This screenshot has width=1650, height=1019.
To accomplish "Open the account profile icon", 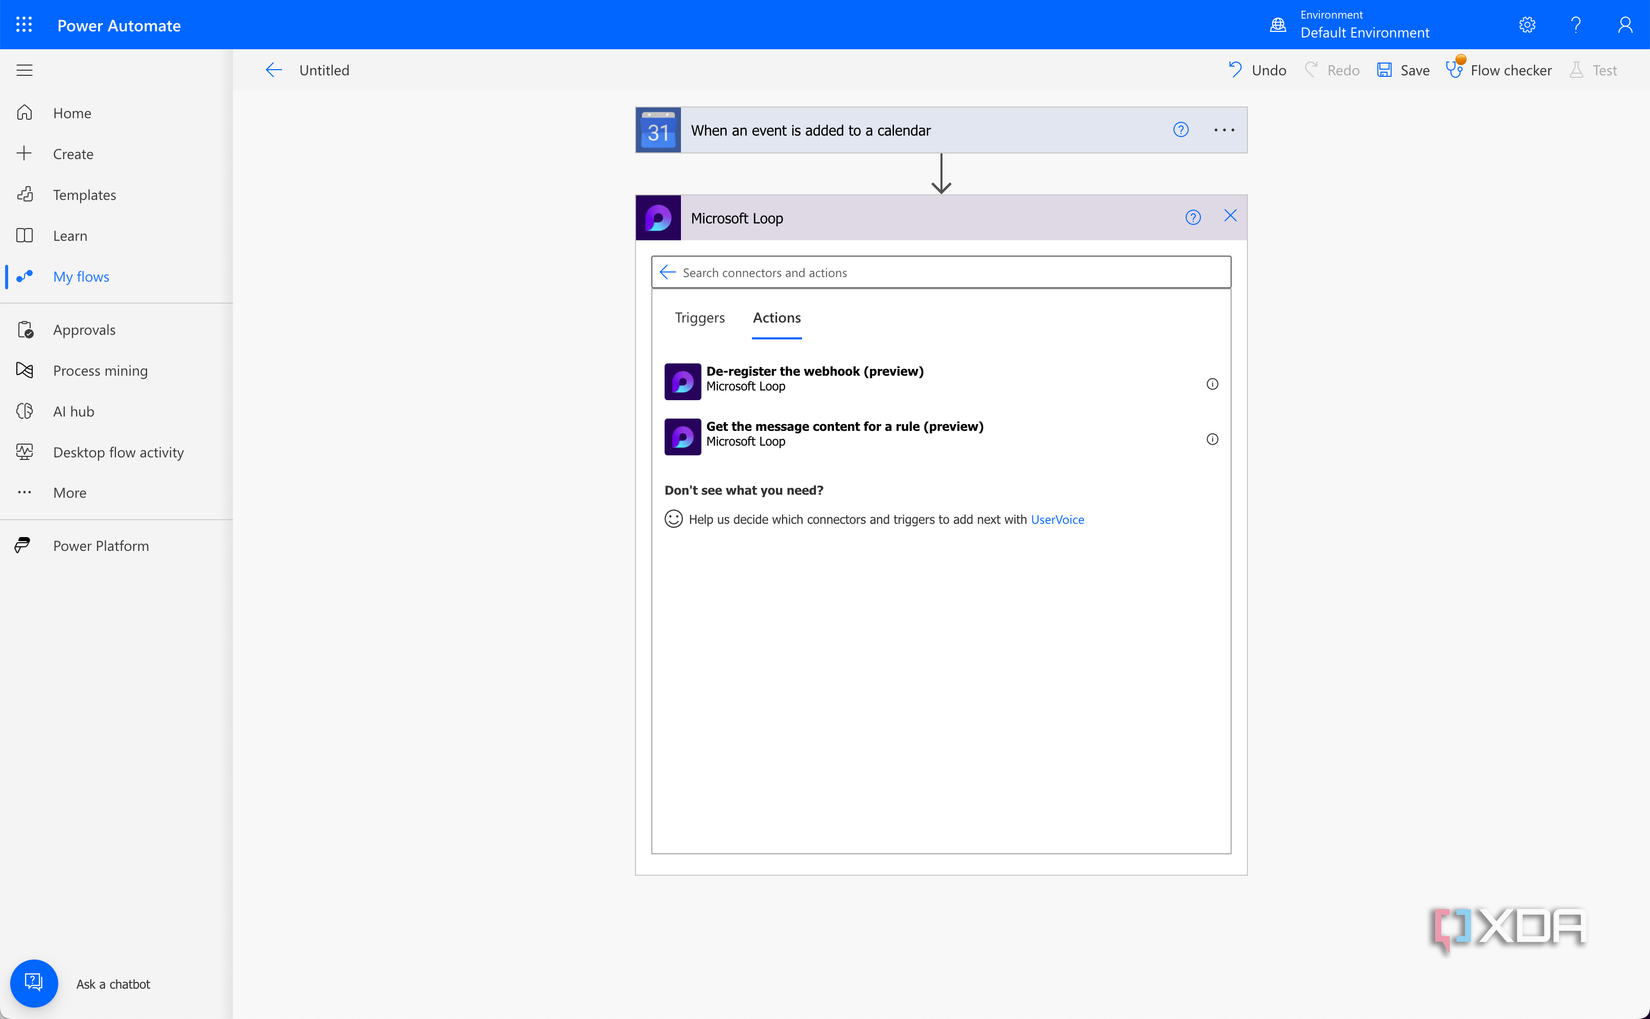I will click(x=1625, y=25).
